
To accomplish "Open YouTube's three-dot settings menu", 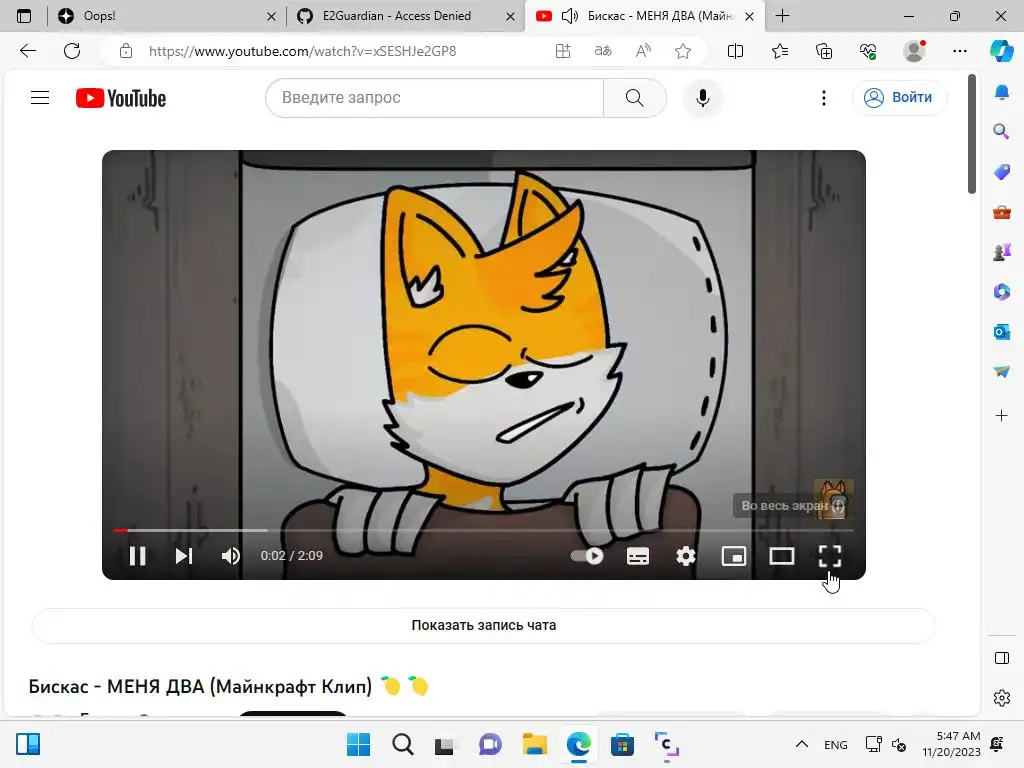I will pyautogui.click(x=824, y=97).
